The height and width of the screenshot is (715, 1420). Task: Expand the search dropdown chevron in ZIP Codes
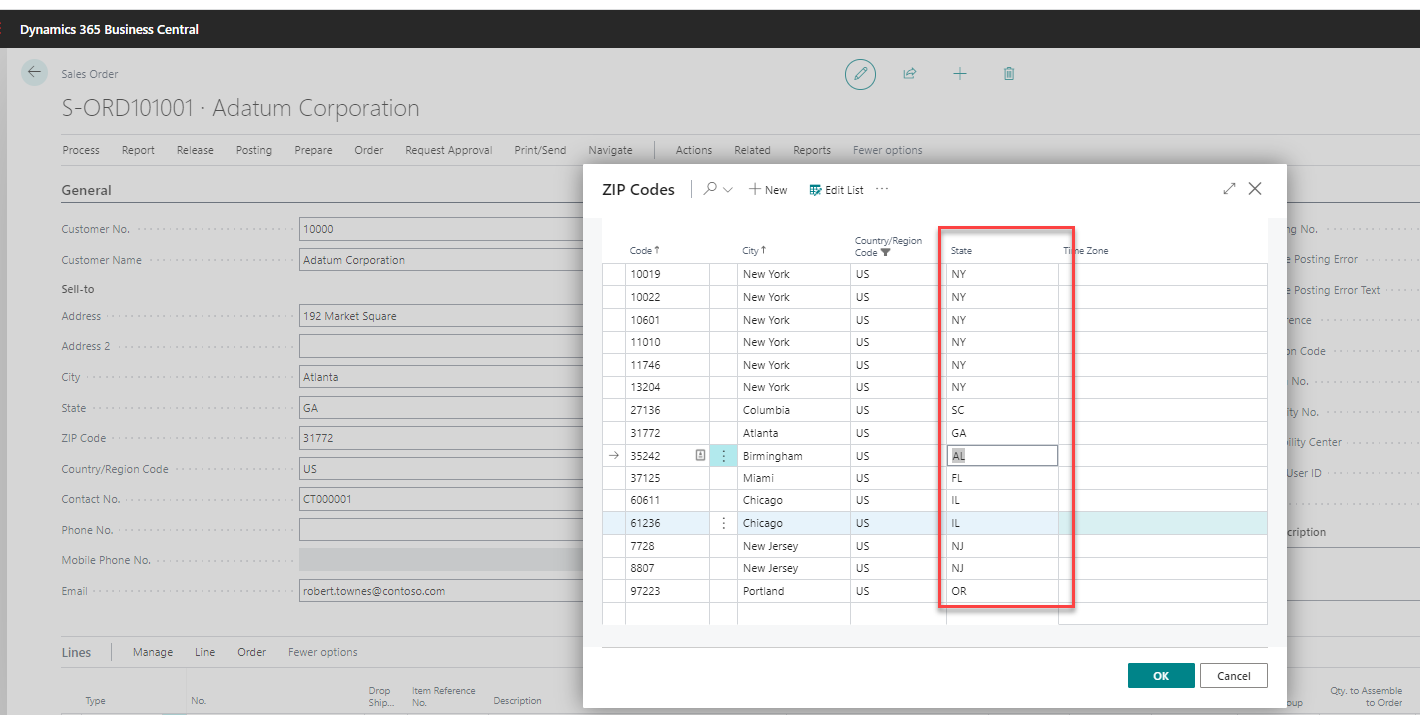pyautogui.click(x=728, y=189)
